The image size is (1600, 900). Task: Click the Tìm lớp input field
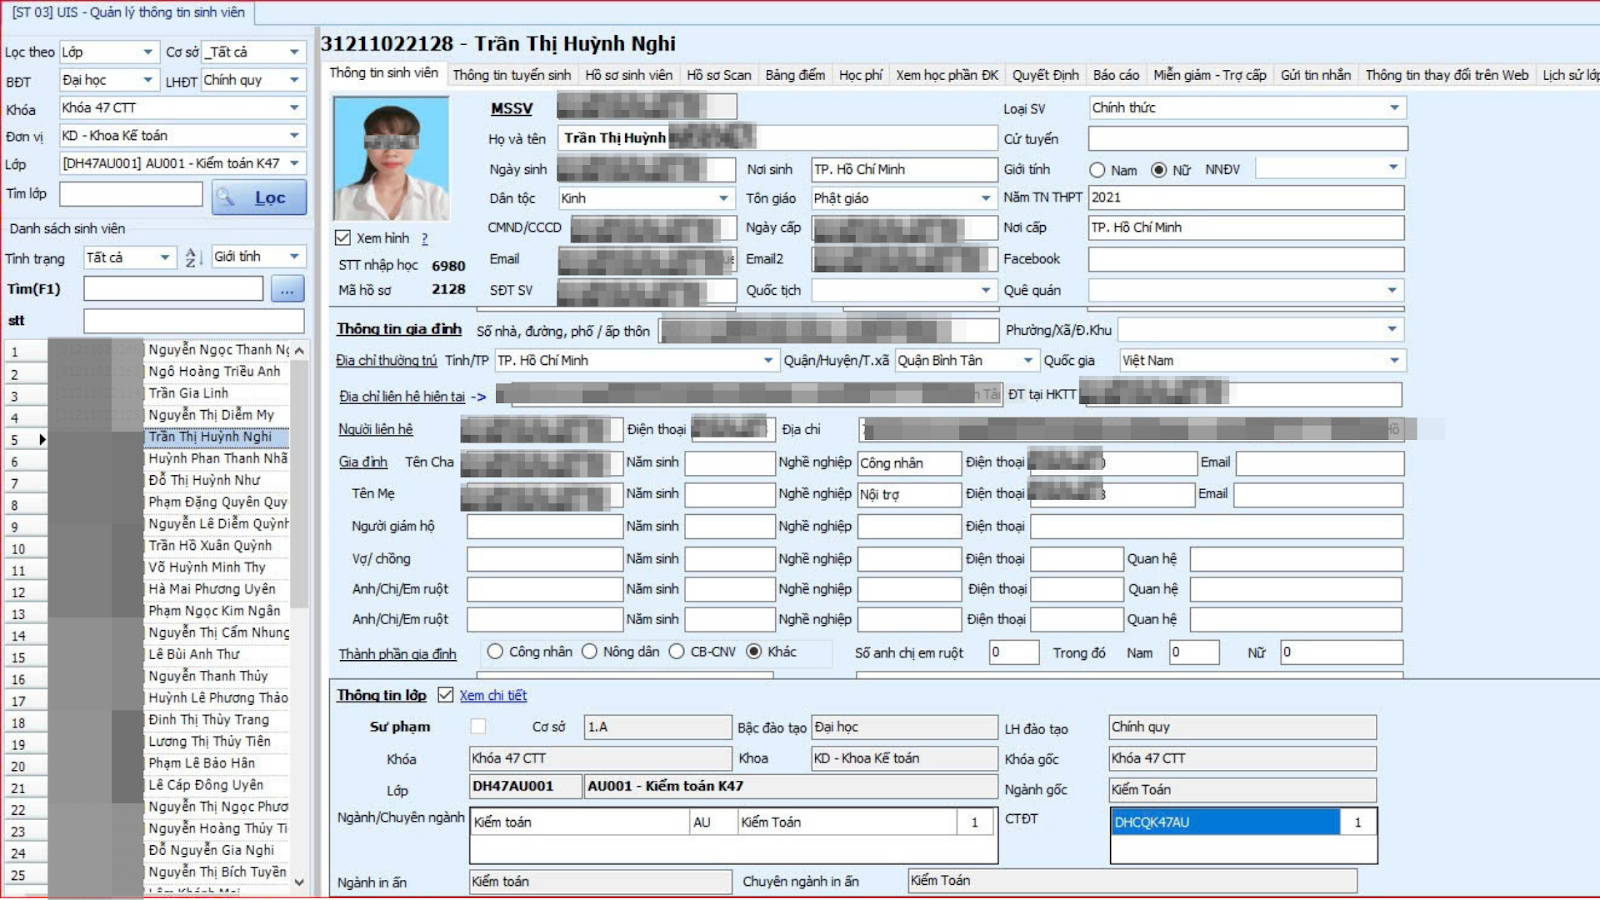click(x=131, y=194)
